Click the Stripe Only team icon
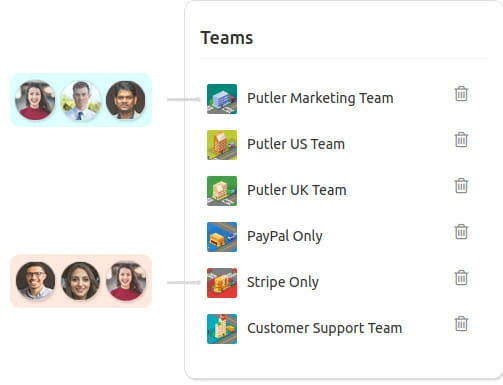 coord(222,283)
